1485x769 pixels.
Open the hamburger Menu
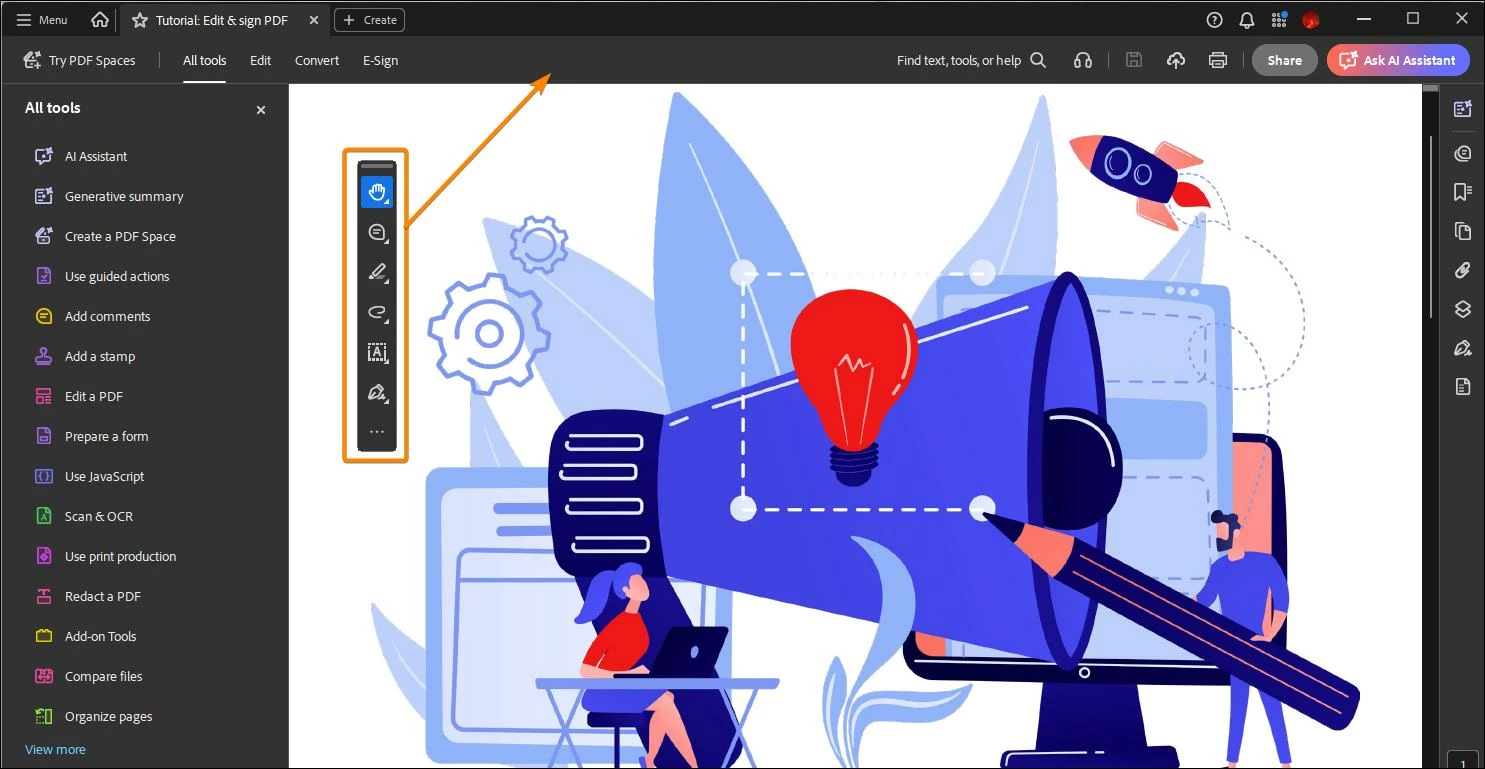[x=42, y=20]
